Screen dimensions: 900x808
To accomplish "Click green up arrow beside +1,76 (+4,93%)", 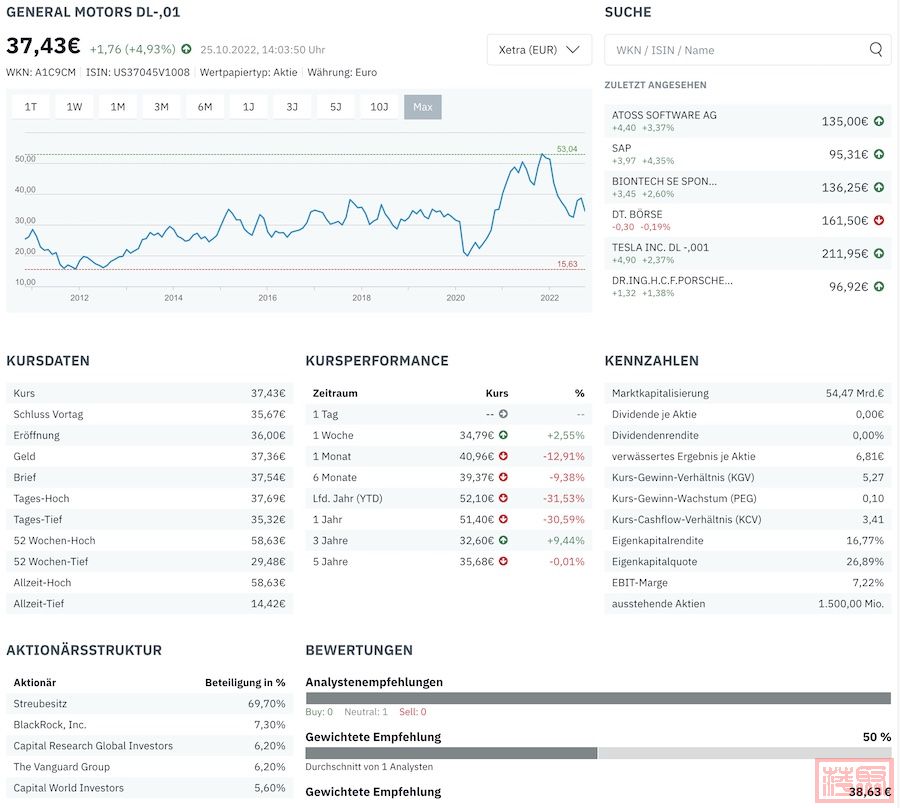I will (187, 49).
